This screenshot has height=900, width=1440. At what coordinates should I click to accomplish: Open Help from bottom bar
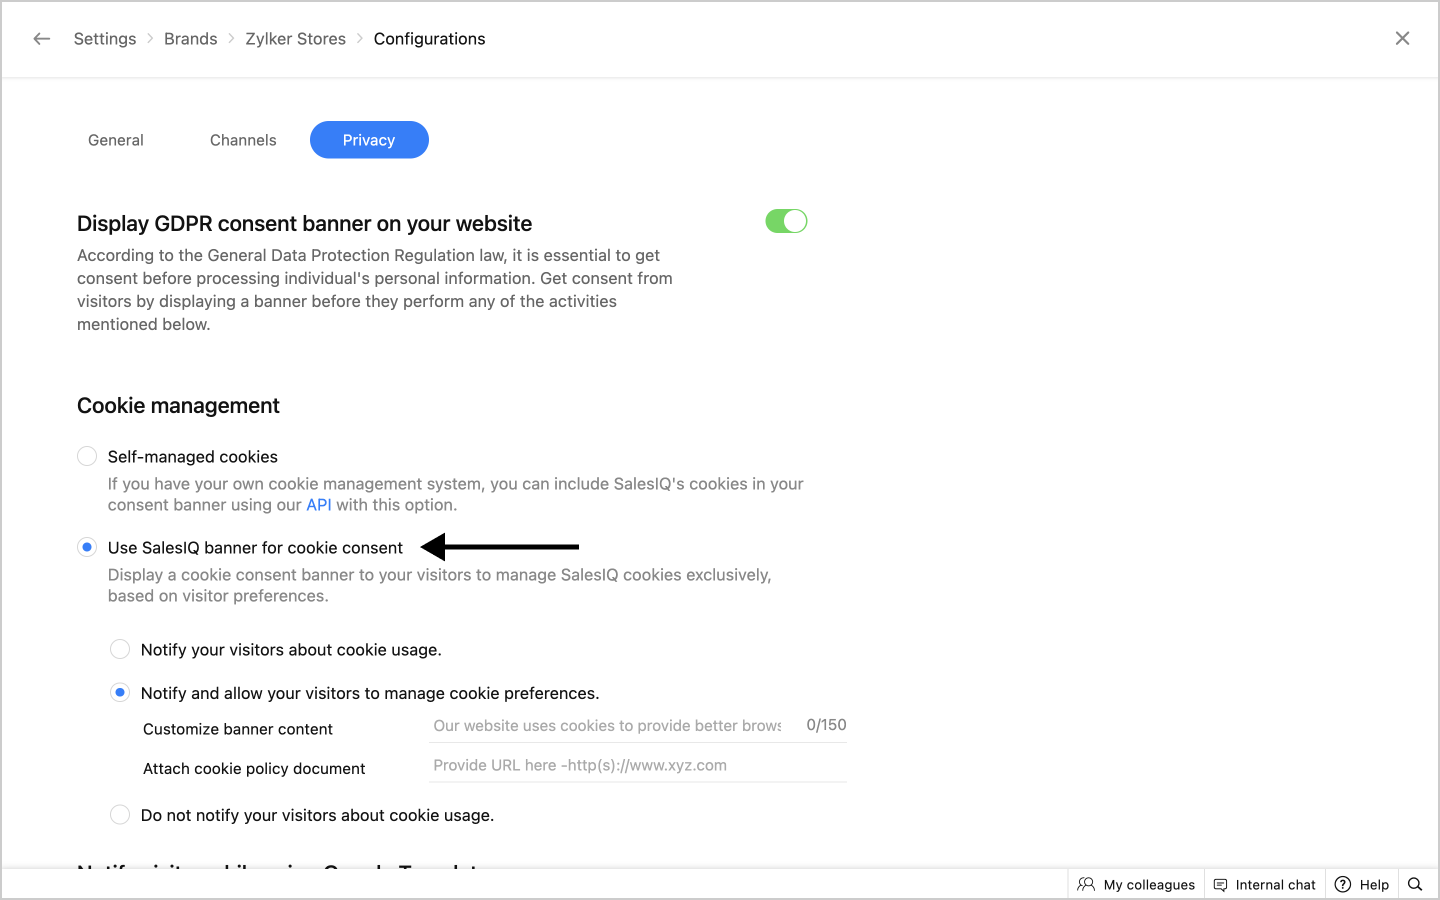1362,884
